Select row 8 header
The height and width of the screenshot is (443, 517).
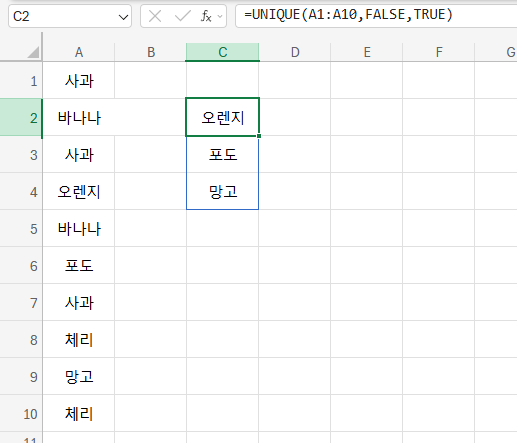21,339
